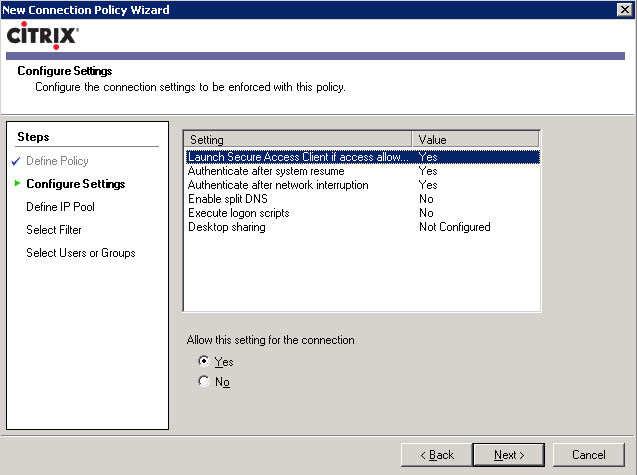The width and height of the screenshot is (637, 475).
Task: Select the Execute logon scripts setting
Action: [x=362, y=213]
